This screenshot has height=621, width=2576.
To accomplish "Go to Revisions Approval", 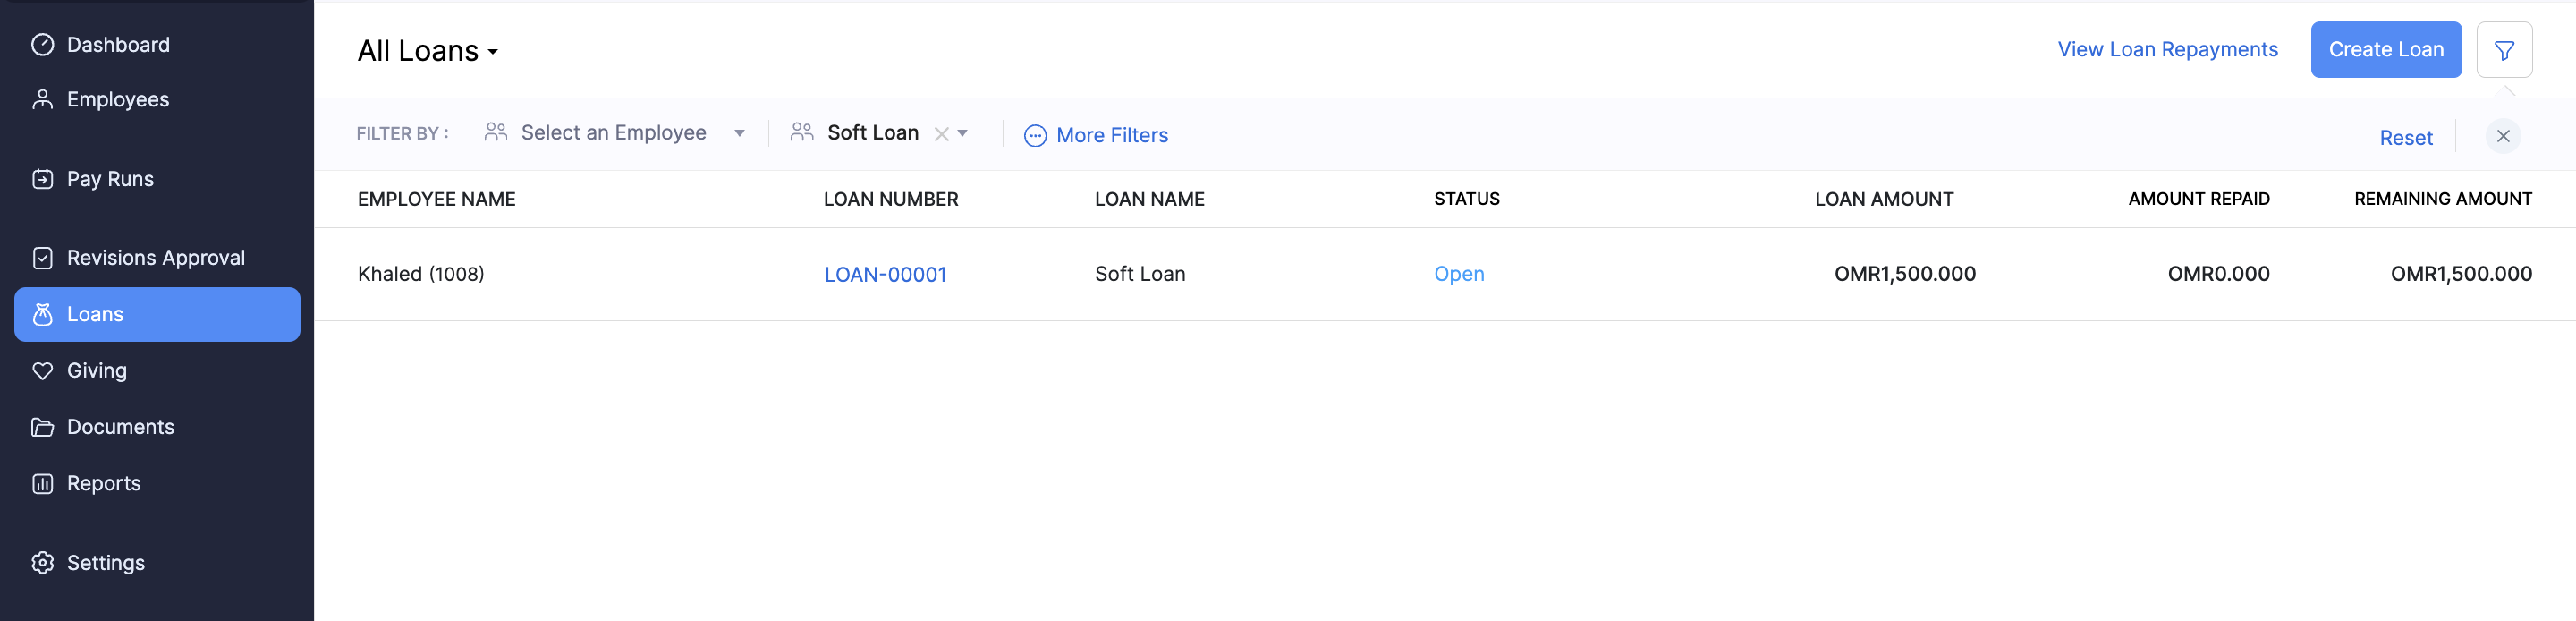I will (155, 257).
